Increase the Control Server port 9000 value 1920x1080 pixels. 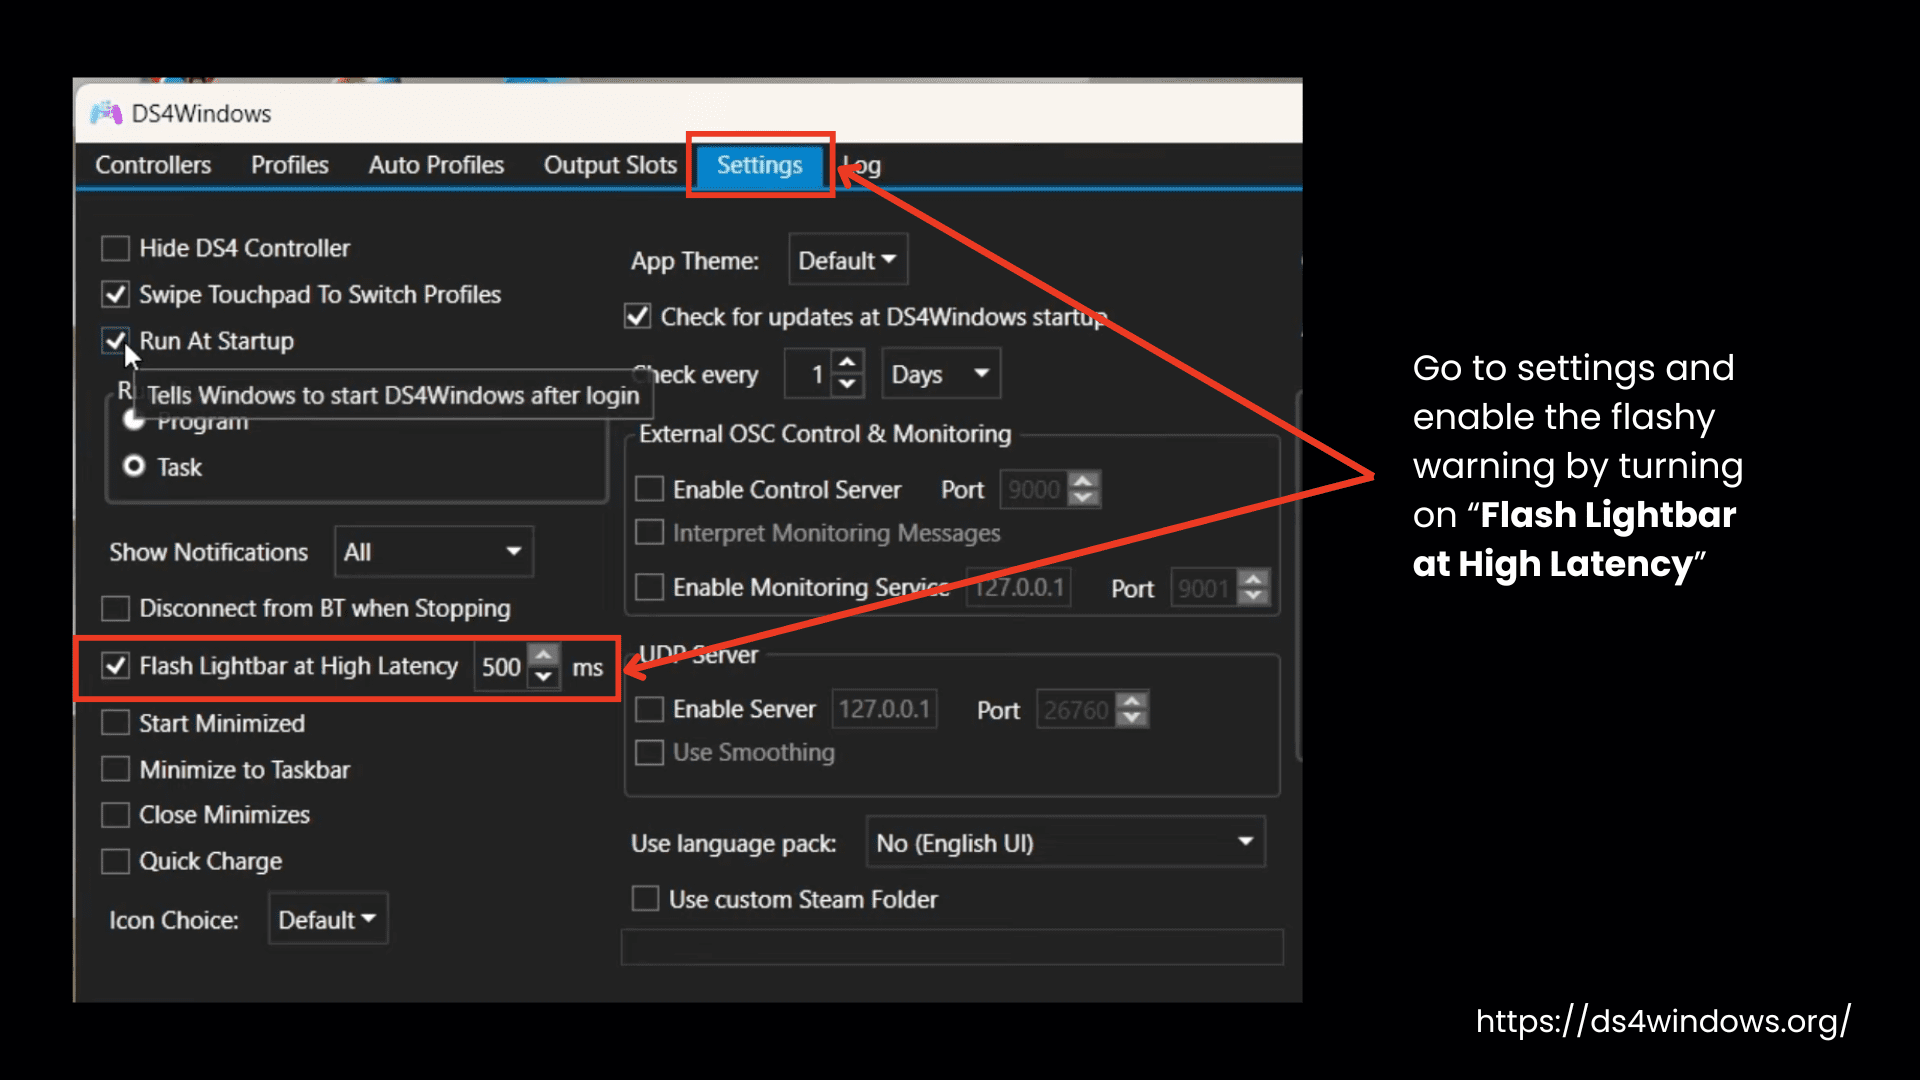pyautogui.click(x=1084, y=480)
